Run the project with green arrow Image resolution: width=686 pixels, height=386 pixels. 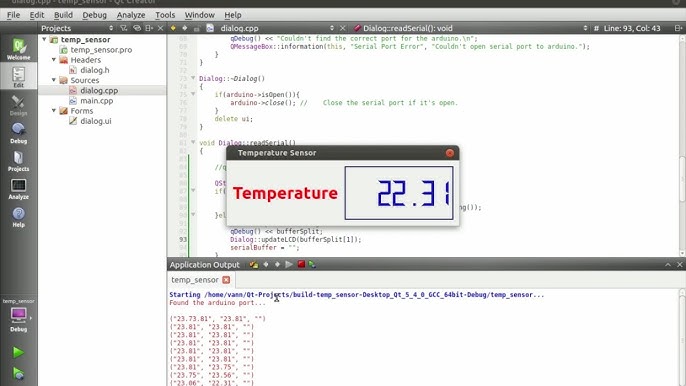coord(18,352)
